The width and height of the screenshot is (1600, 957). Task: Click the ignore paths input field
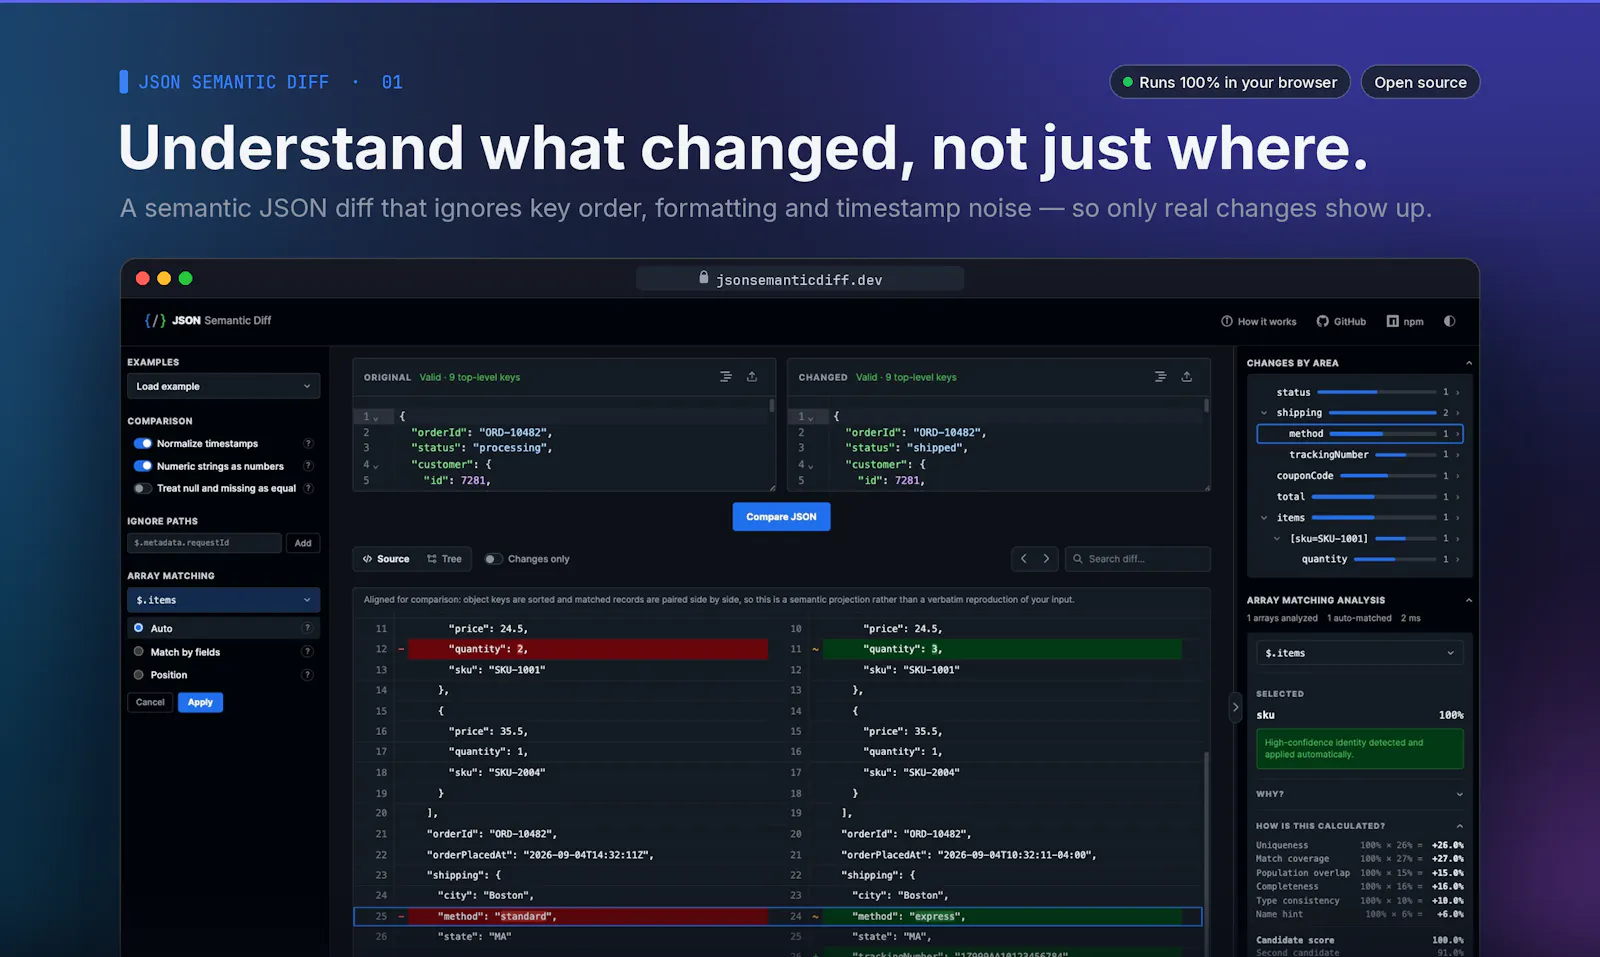204,543
